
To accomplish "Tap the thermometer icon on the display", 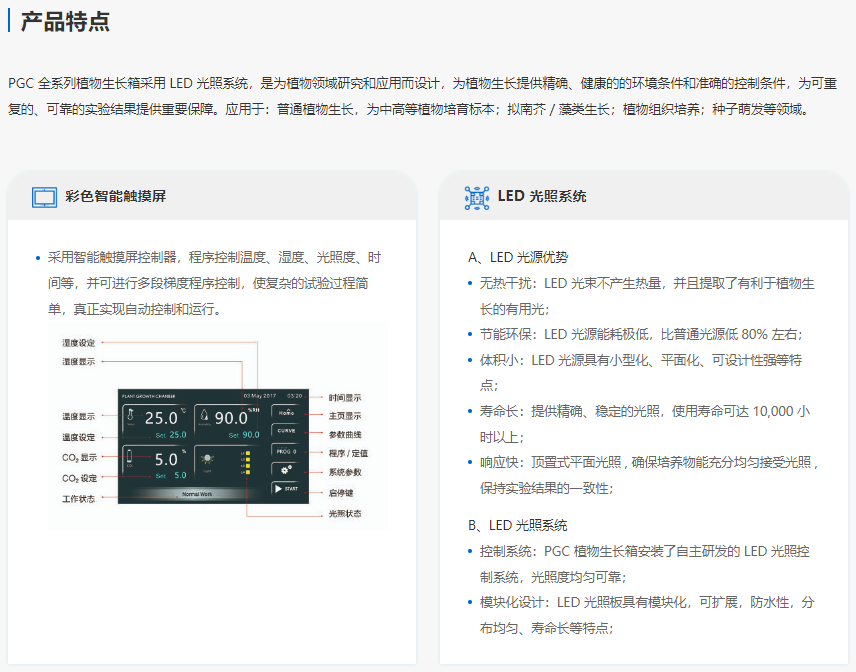I will coord(132,417).
